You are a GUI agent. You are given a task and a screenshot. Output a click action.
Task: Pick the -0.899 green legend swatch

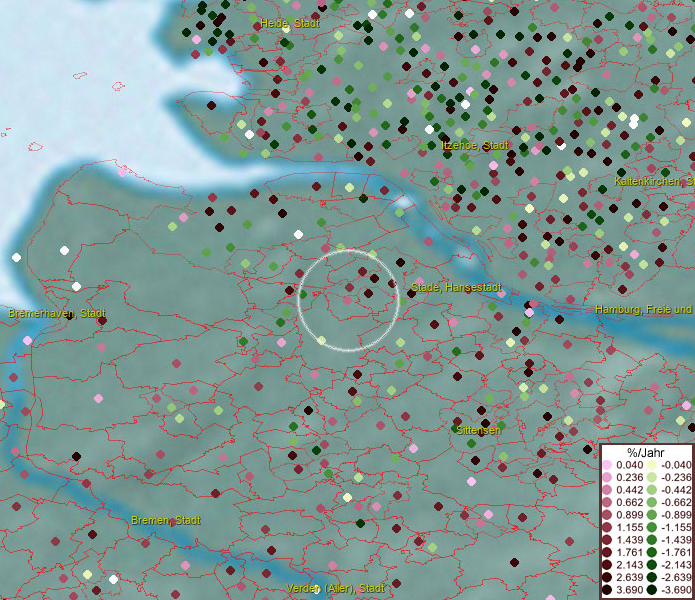coord(652,515)
